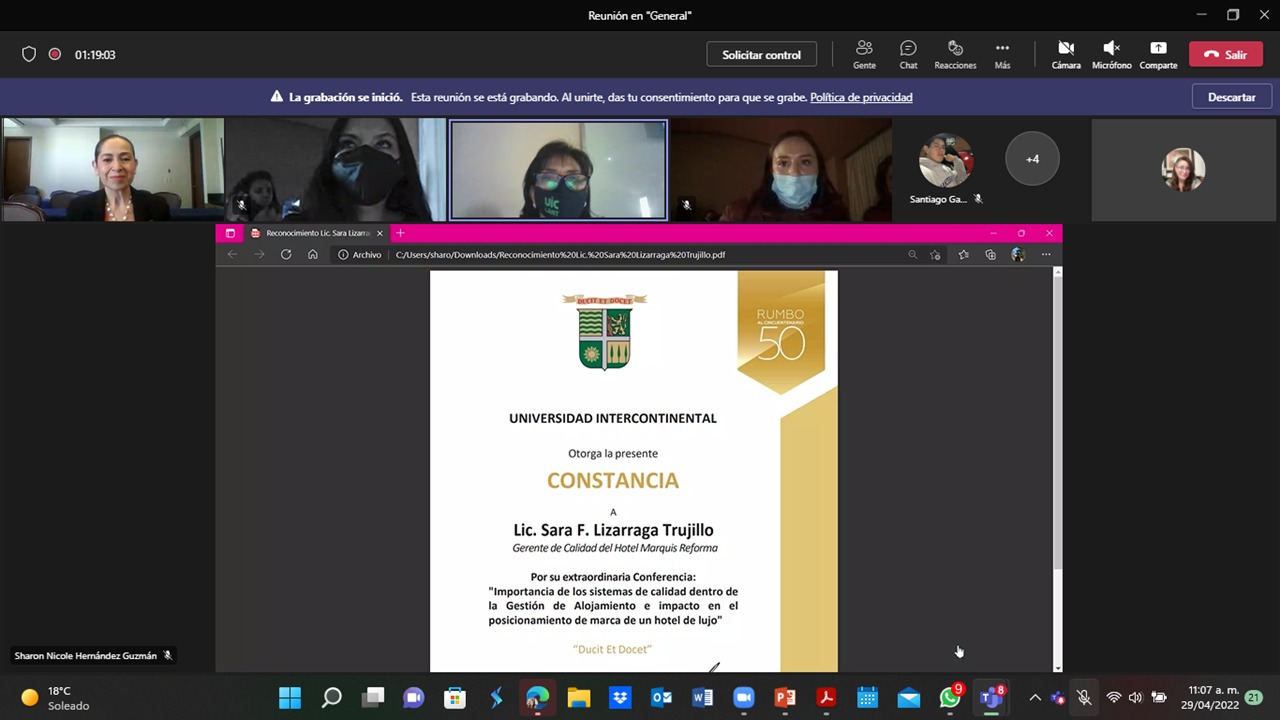The height and width of the screenshot is (720, 1280).
Task: Open the Edge Favorites list icon
Action: coord(963,255)
